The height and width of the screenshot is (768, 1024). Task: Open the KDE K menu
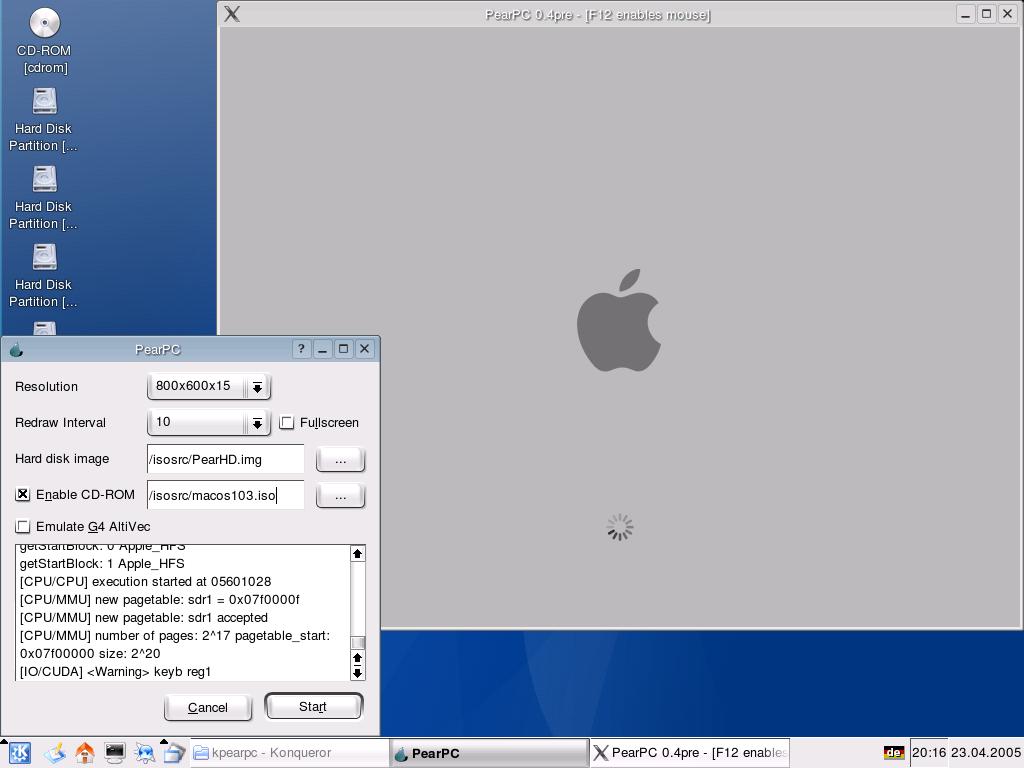pos(19,753)
